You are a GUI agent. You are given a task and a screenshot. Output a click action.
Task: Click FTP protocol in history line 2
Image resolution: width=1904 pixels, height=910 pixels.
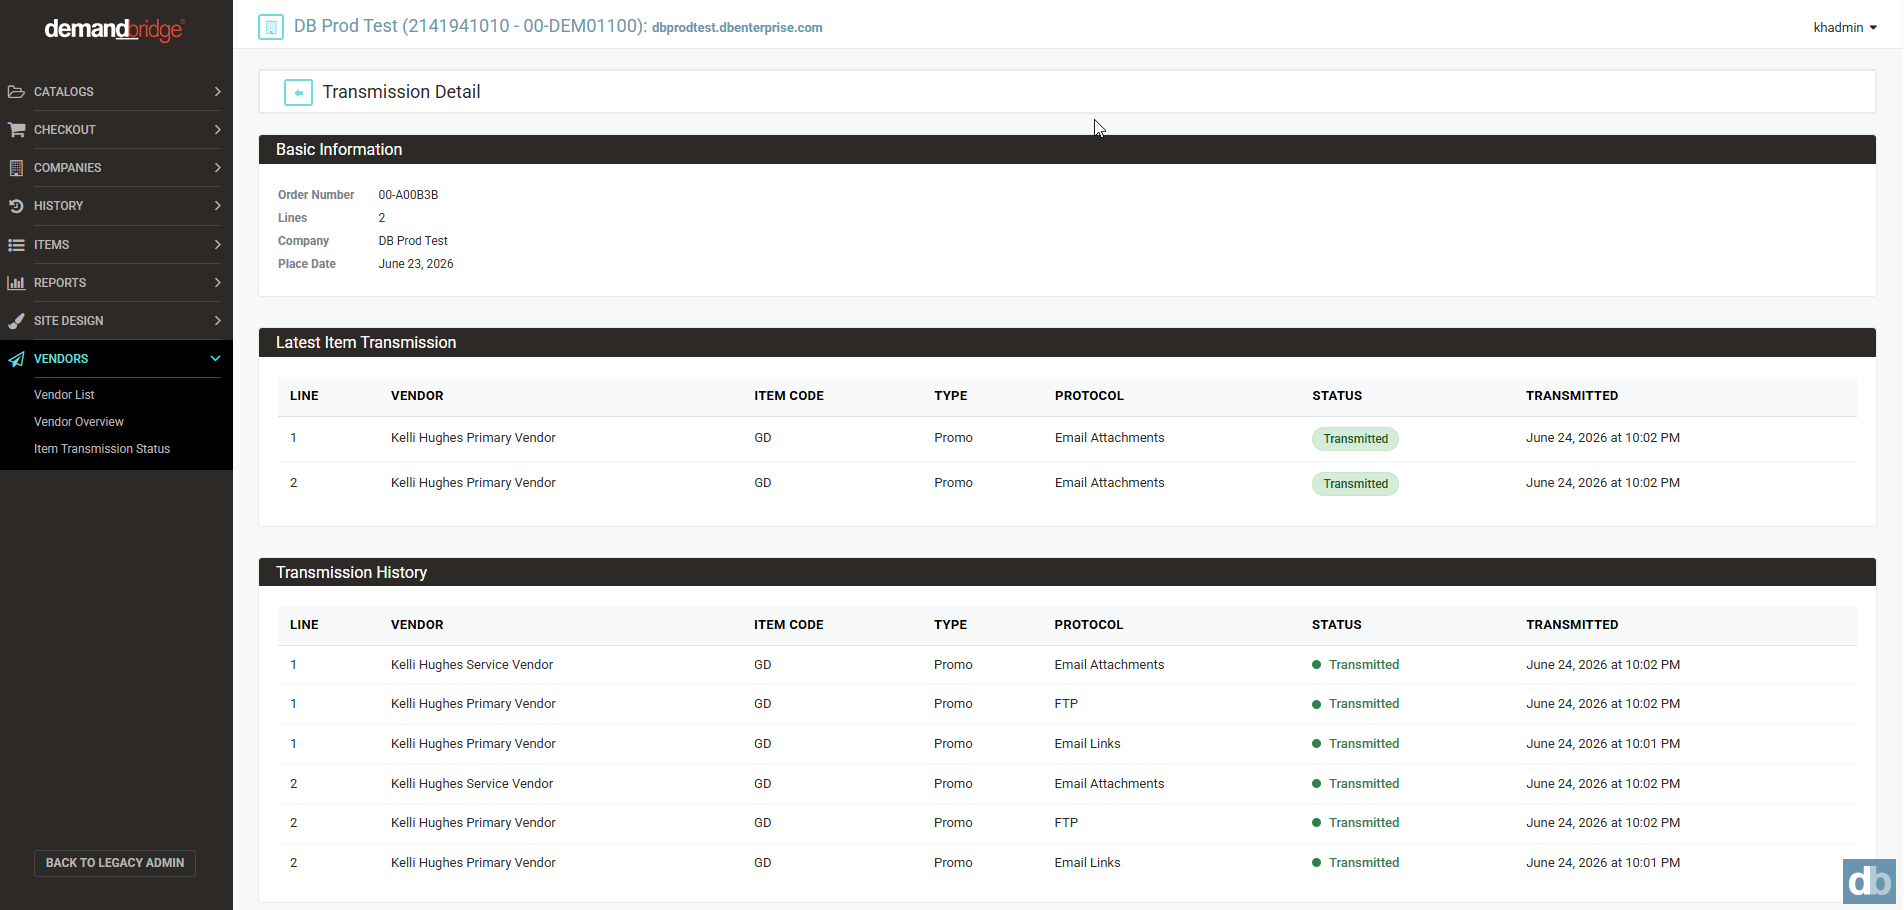pos(1066,823)
